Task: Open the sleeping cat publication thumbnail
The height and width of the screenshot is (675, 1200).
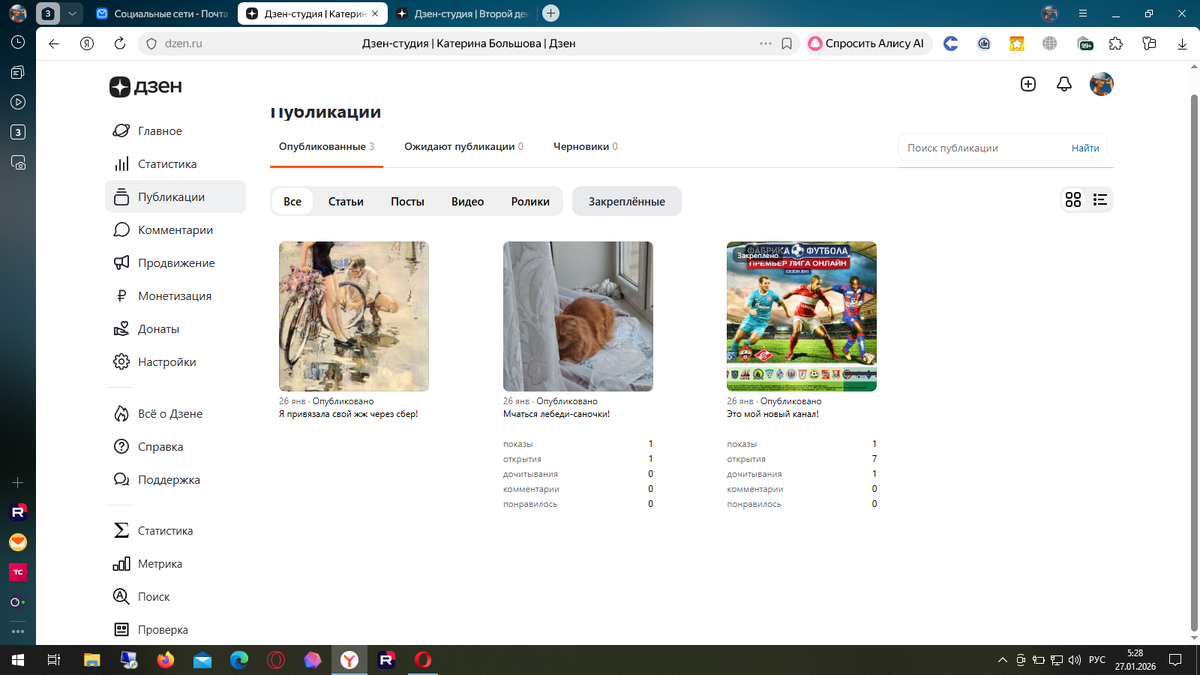Action: point(578,316)
